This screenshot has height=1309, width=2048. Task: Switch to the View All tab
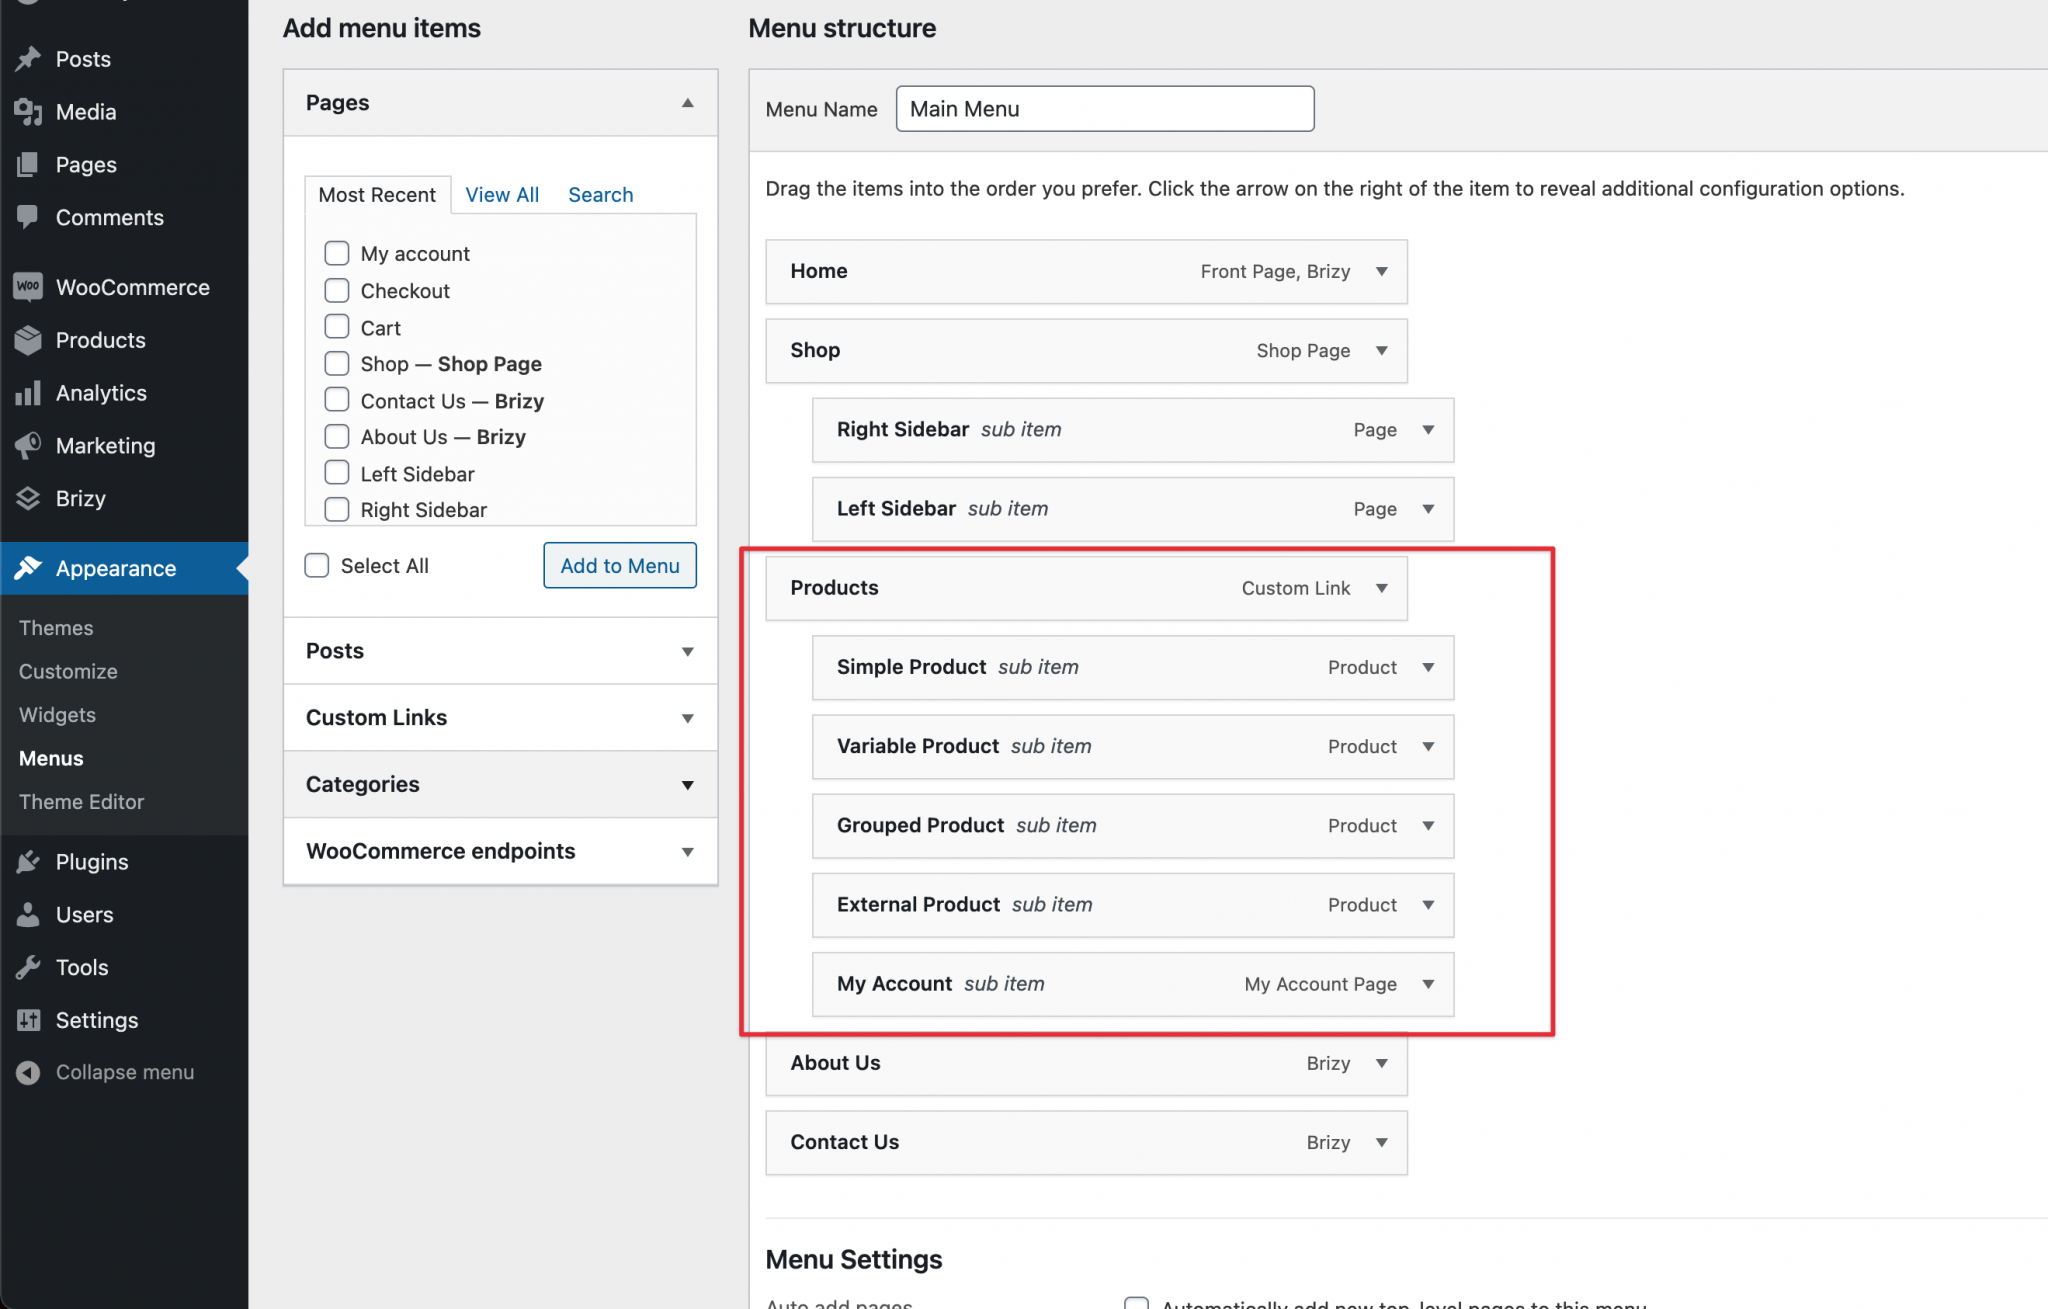[x=502, y=195]
